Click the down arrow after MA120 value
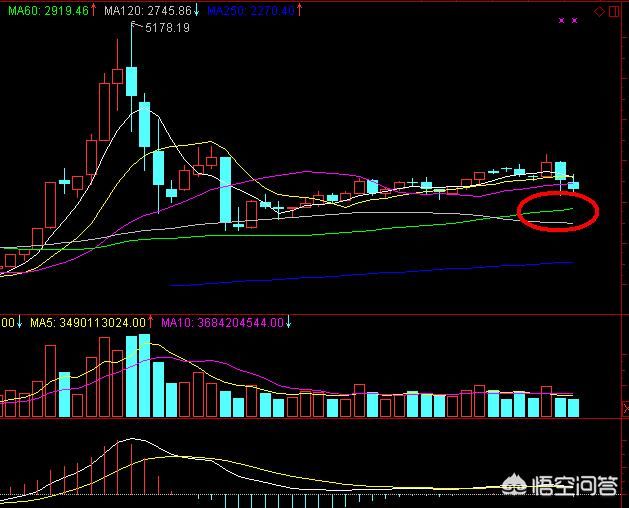This screenshot has height=508, width=629. (x=196, y=10)
